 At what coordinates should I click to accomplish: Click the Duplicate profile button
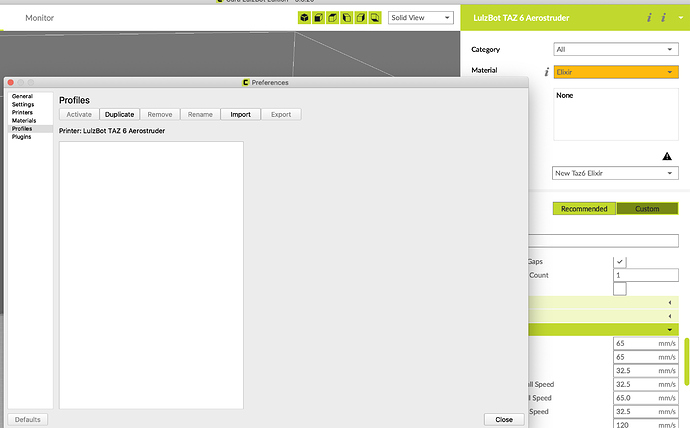click(x=120, y=114)
